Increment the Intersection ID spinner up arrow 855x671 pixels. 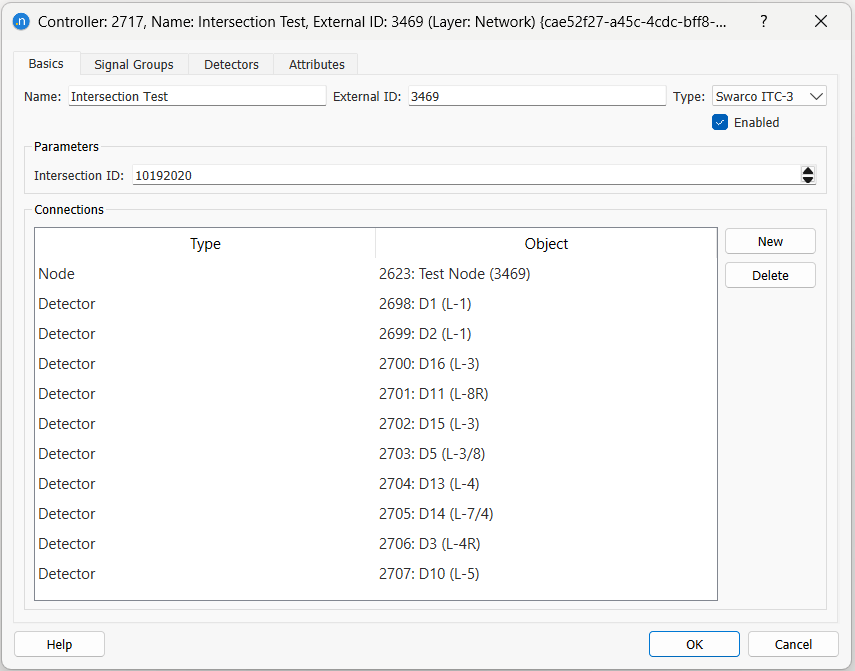tap(808, 171)
